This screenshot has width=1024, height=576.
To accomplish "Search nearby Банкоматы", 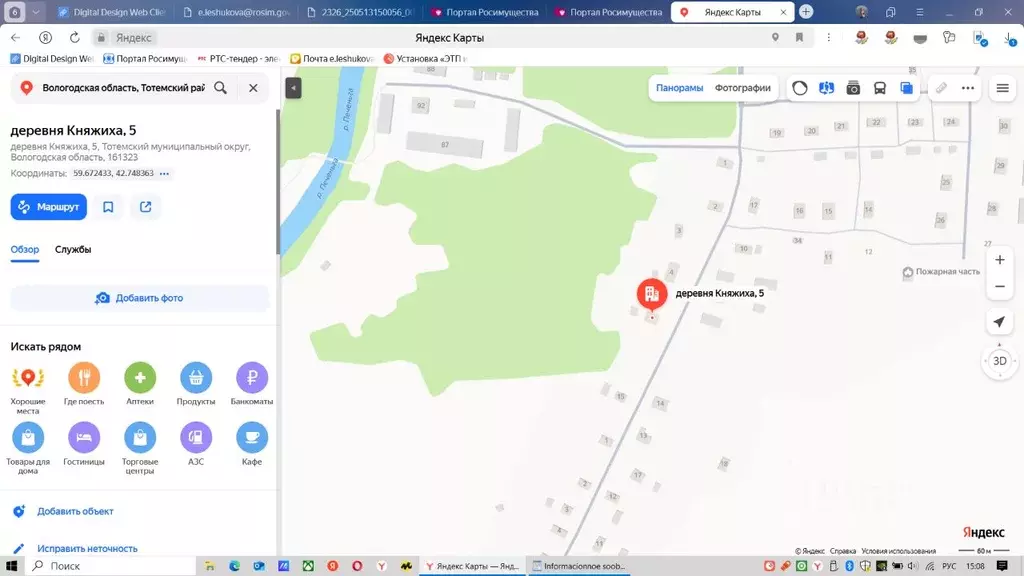I will [x=251, y=384].
